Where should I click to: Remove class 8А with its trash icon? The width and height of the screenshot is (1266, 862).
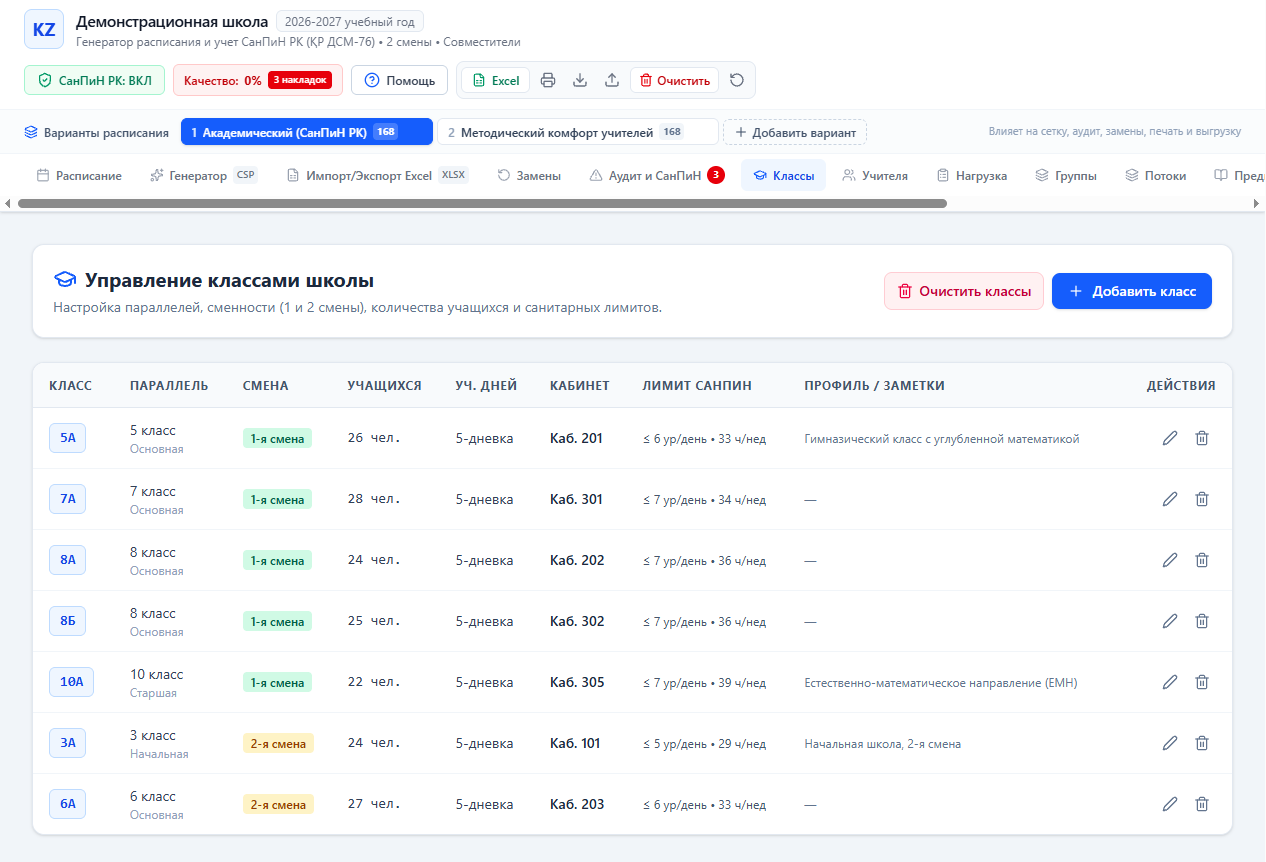[1202, 560]
